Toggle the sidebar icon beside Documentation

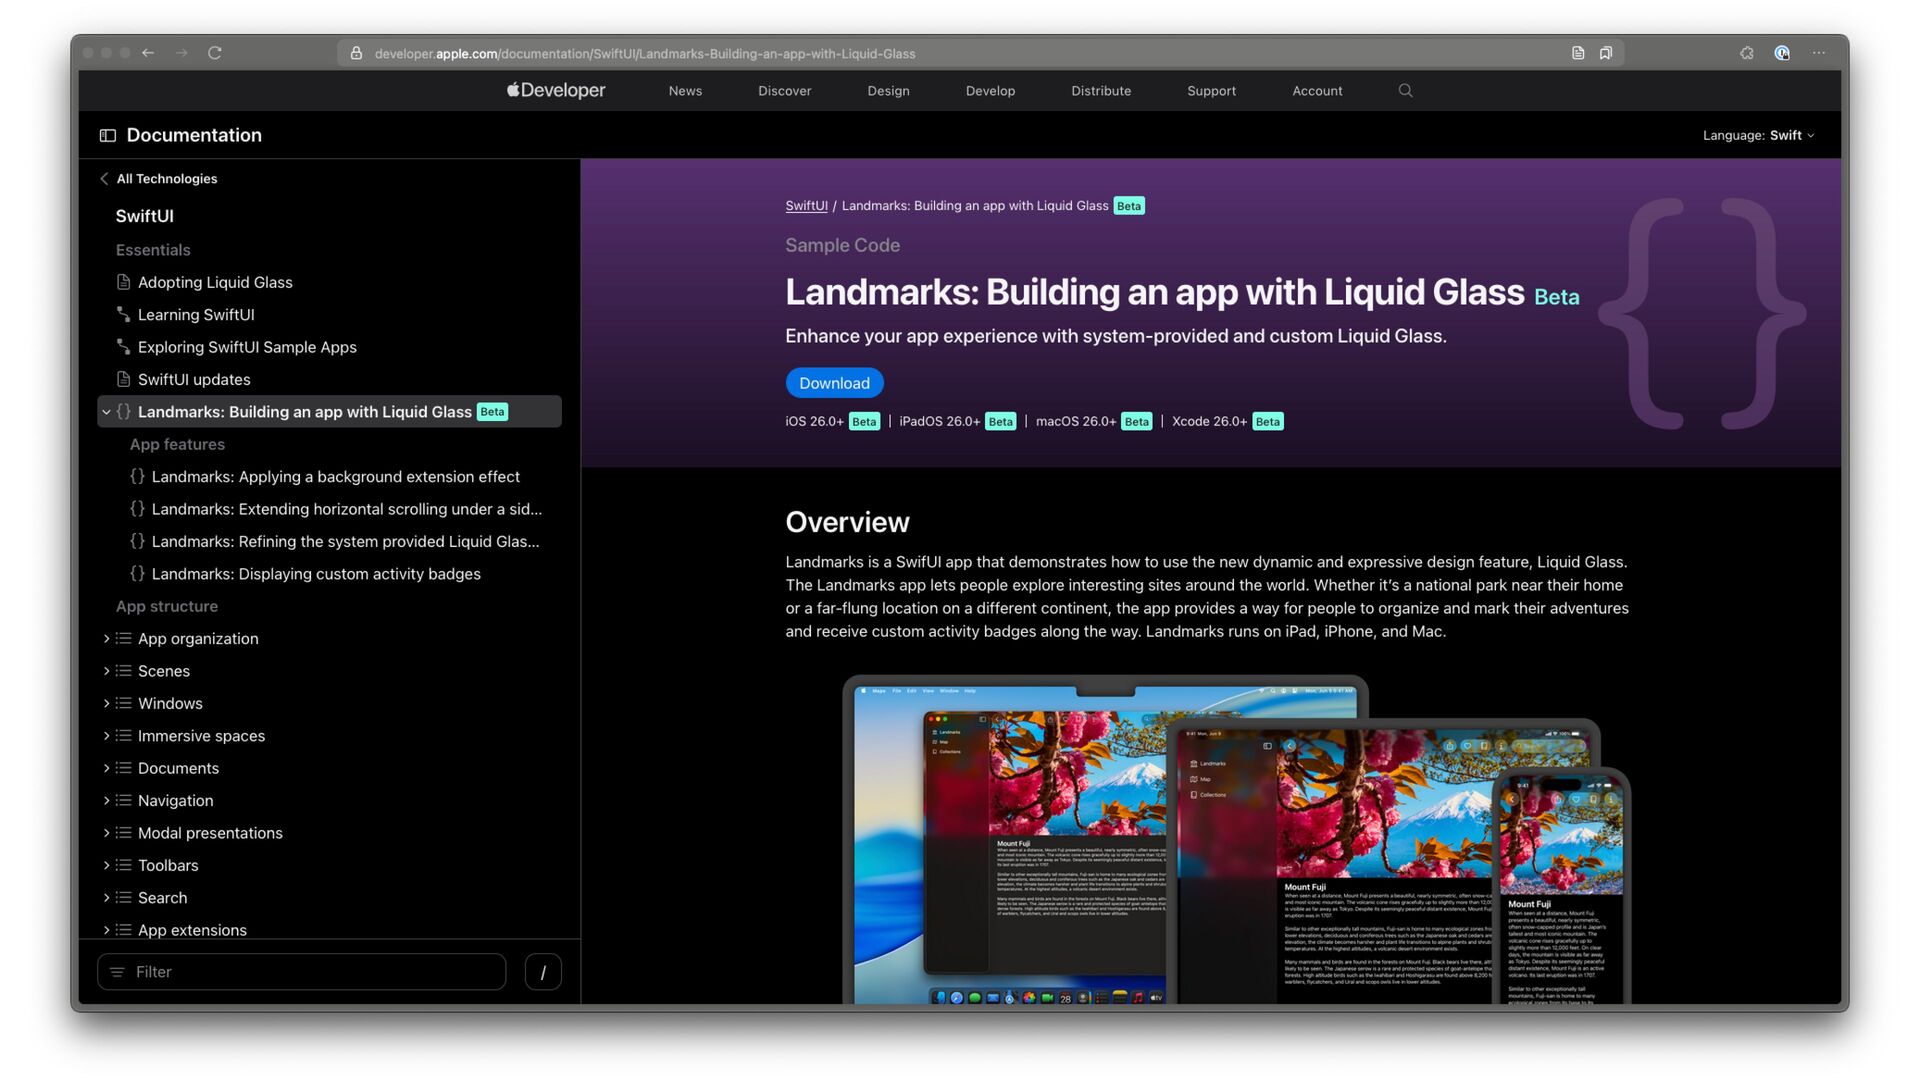tap(108, 135)
